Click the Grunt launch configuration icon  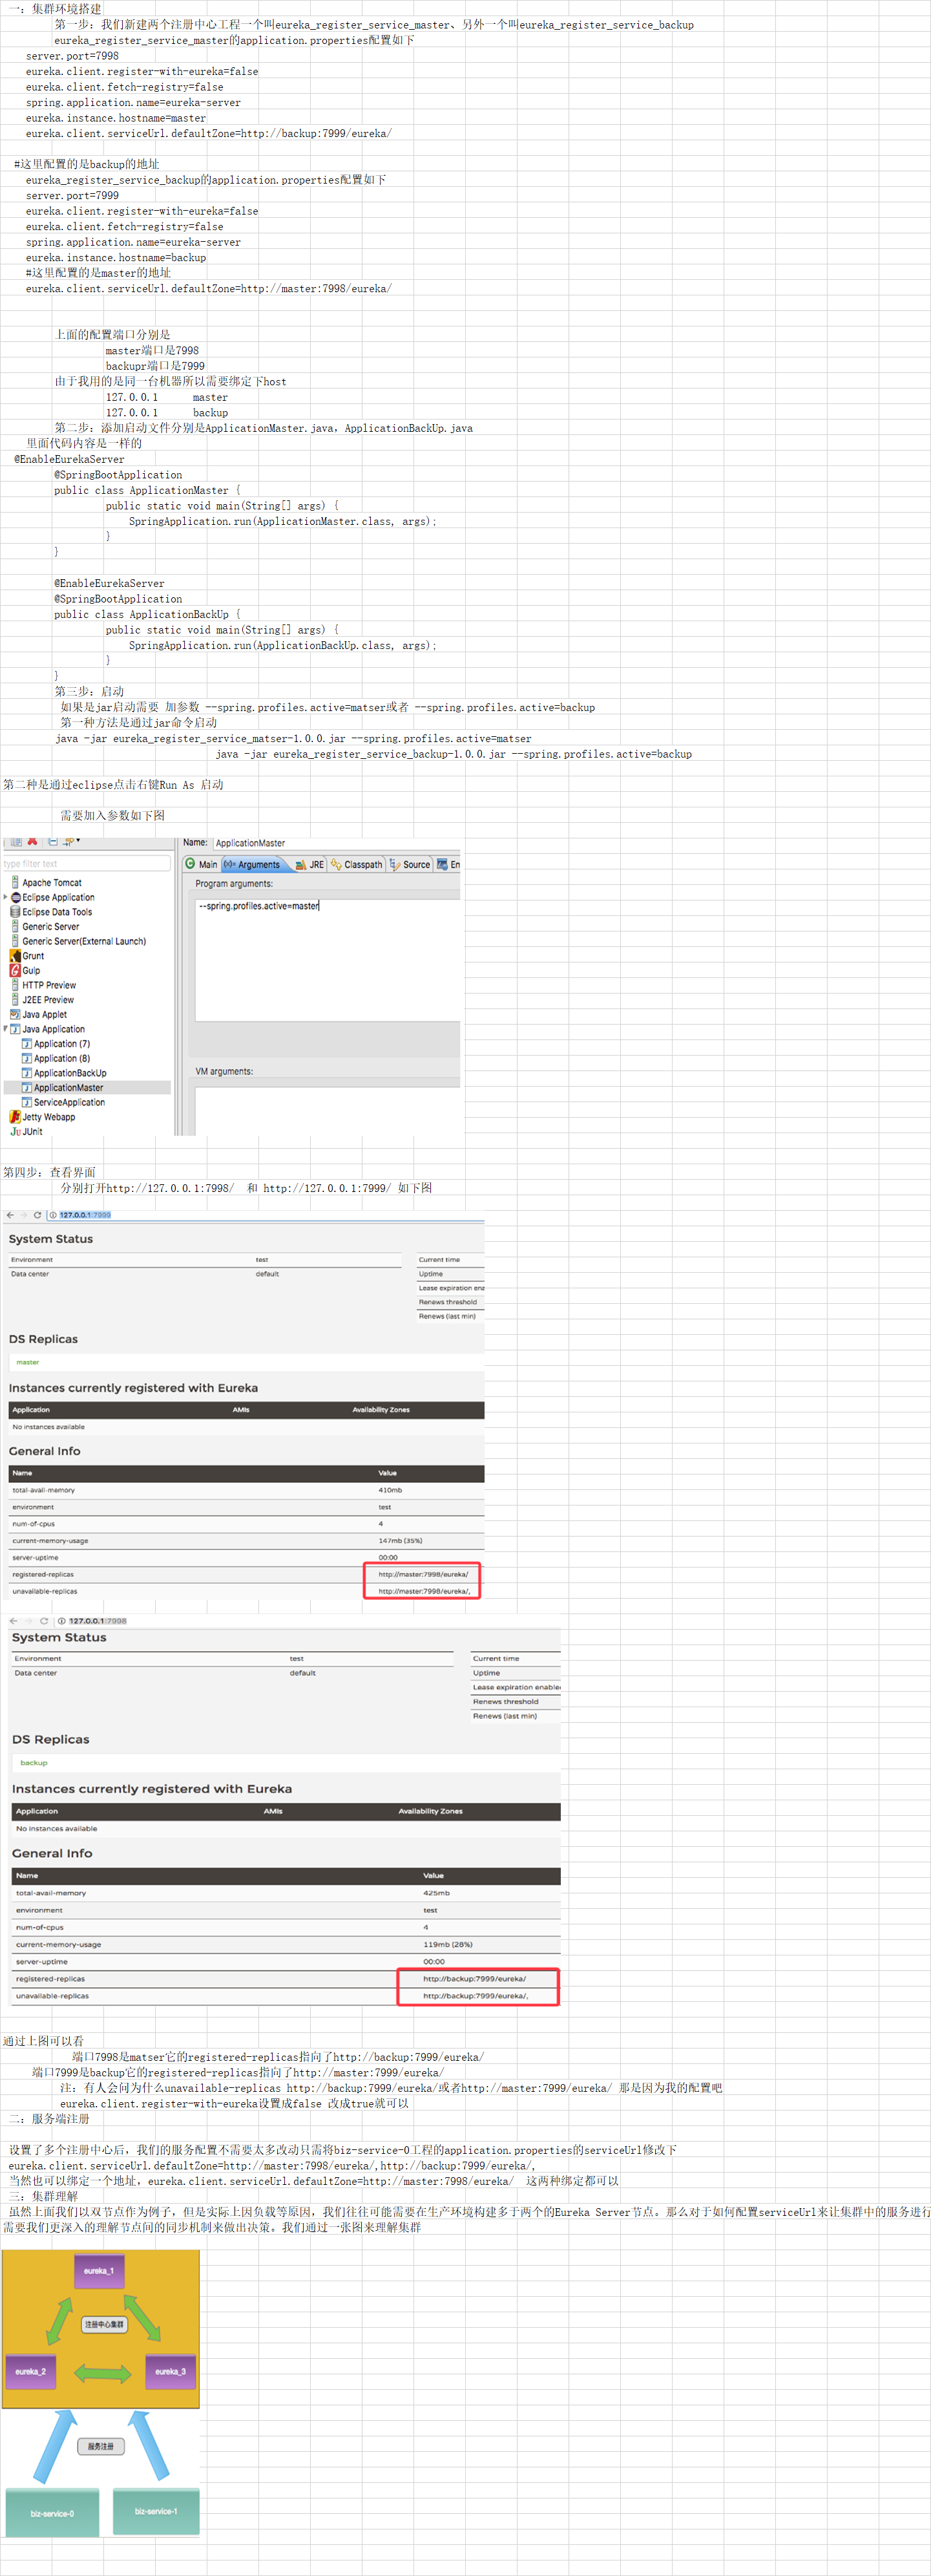click(15, 956)
